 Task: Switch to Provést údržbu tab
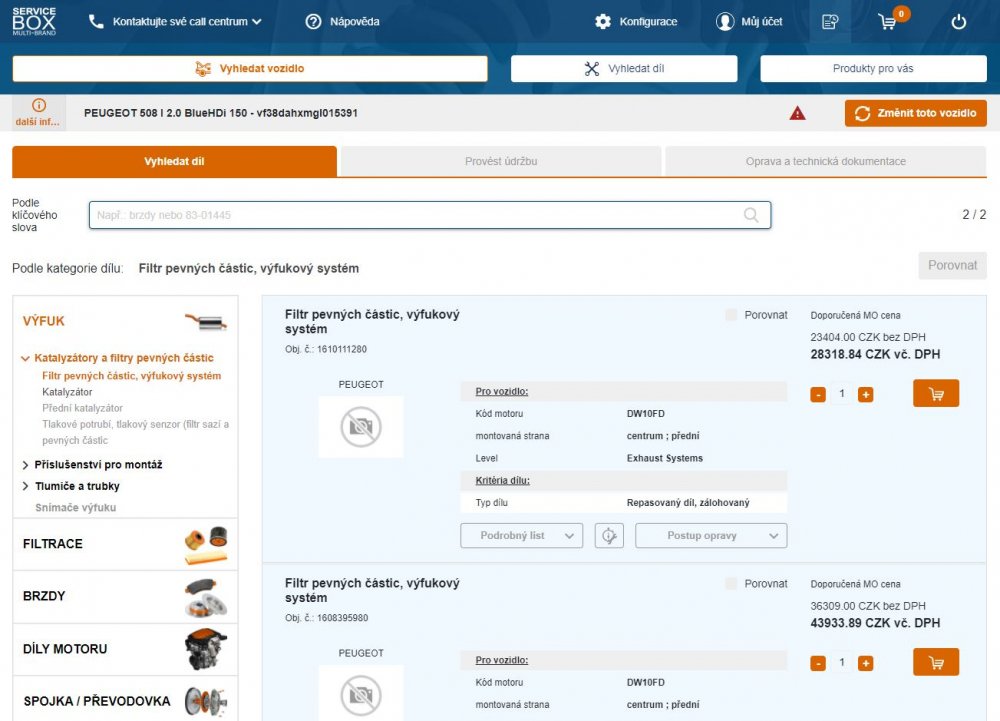tap(501, 161)
